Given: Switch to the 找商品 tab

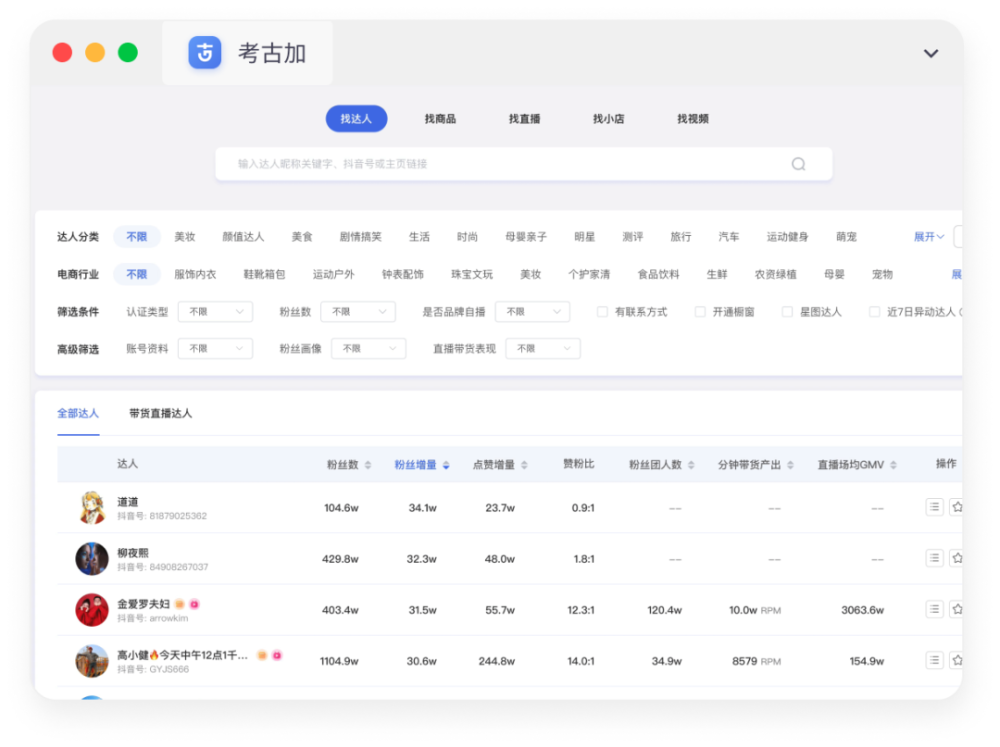Looking at the screenshot, I should click(440, 119).
